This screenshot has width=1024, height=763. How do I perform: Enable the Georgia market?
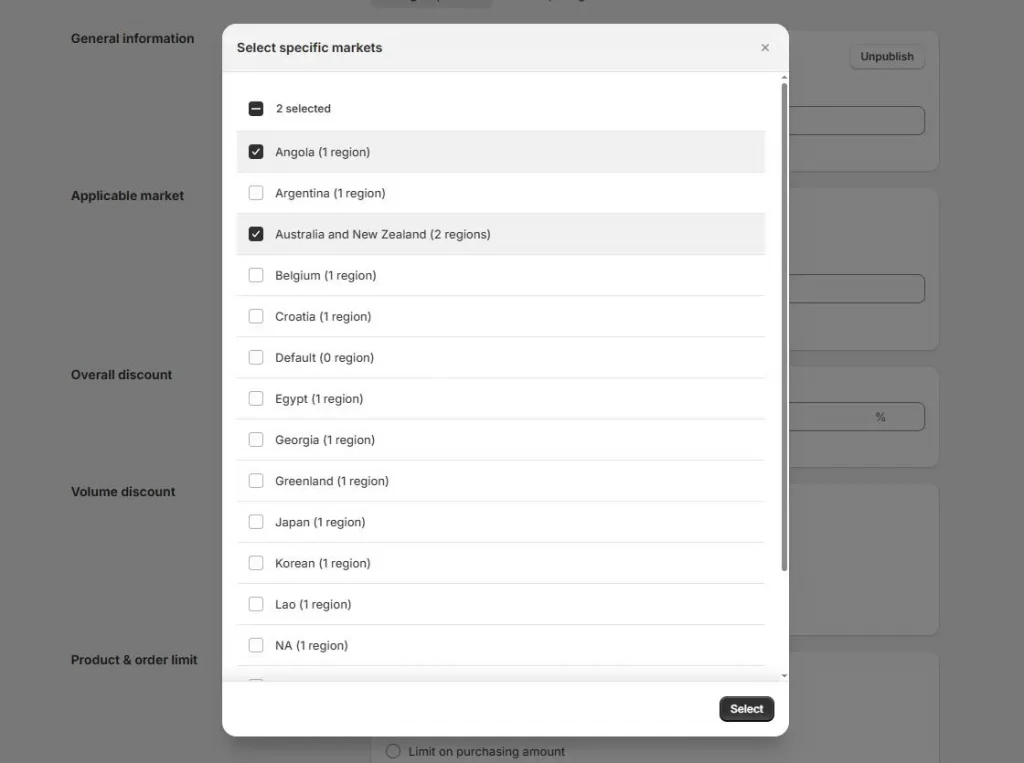(256, 438)
